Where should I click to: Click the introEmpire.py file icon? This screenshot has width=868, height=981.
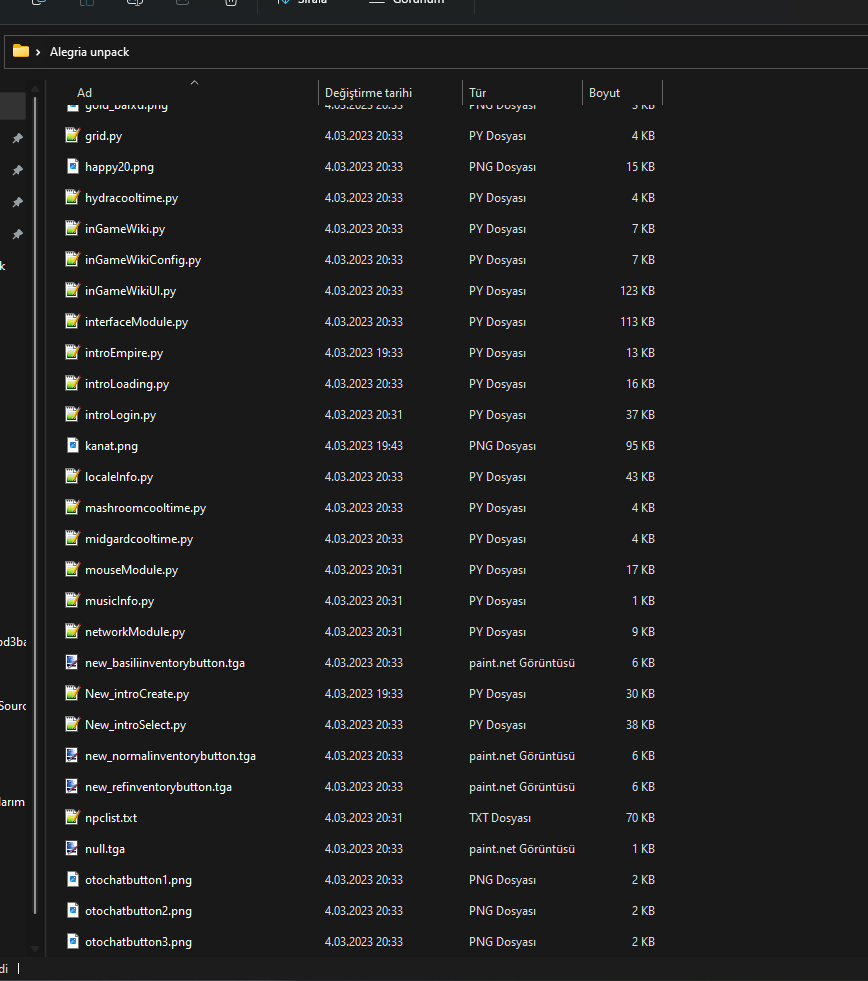73,352
